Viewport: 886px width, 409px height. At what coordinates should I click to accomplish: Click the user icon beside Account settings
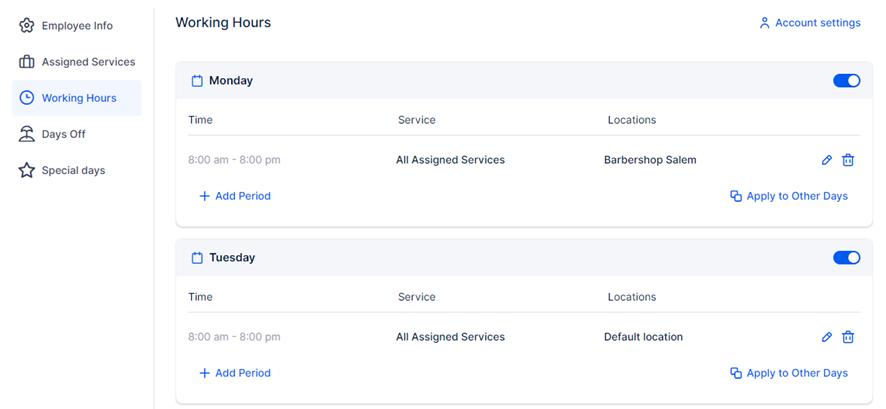[x=765, y=22]
